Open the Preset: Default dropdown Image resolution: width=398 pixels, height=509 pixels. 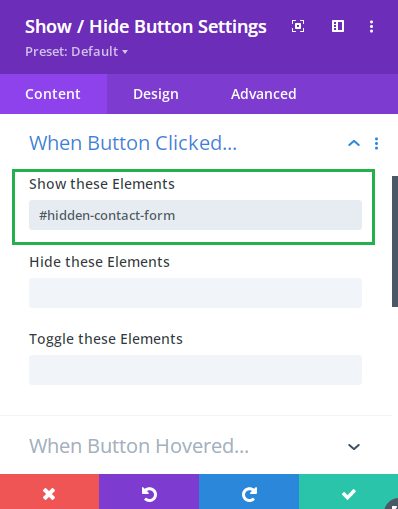[x=77, y=52]
